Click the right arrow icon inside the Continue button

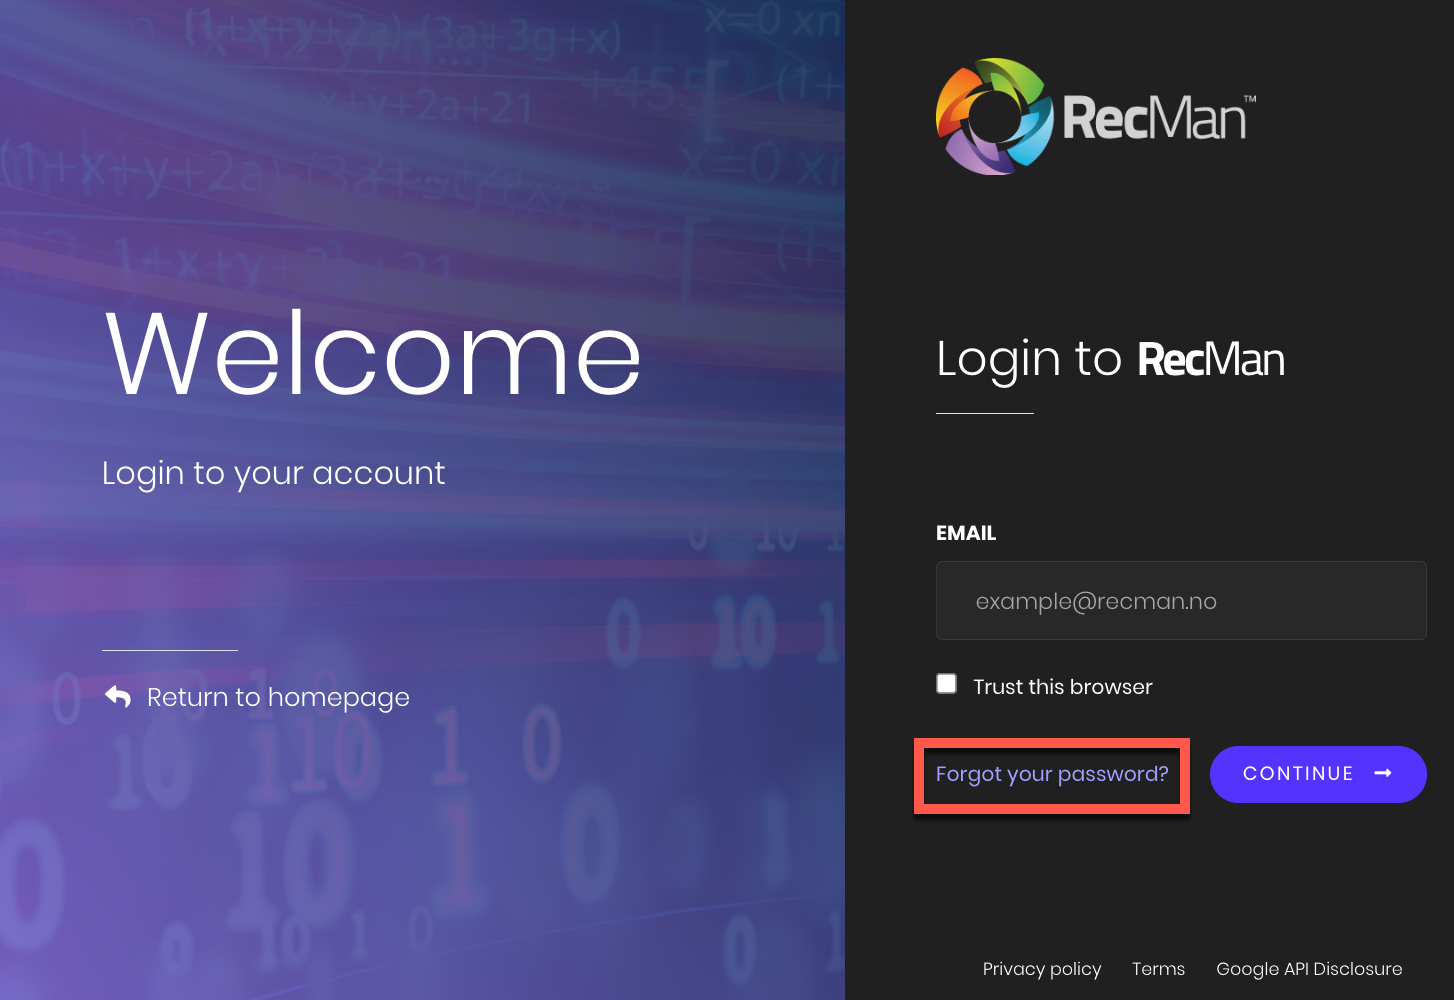[1383, 773]
